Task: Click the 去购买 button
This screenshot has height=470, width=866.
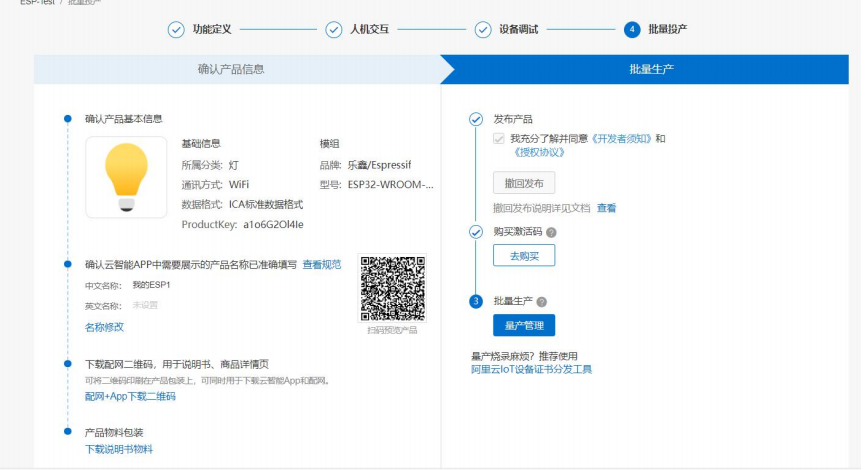Action: pyautogui.click(x=524, y=256)
